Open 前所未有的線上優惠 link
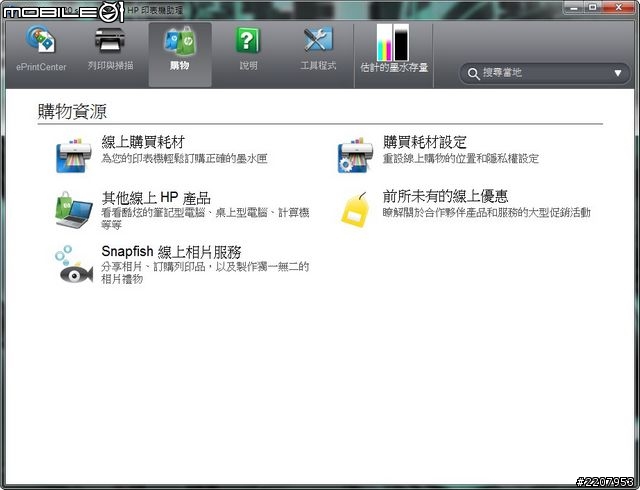This screenshot has width=640, height=490. click(x=445, y=196)
